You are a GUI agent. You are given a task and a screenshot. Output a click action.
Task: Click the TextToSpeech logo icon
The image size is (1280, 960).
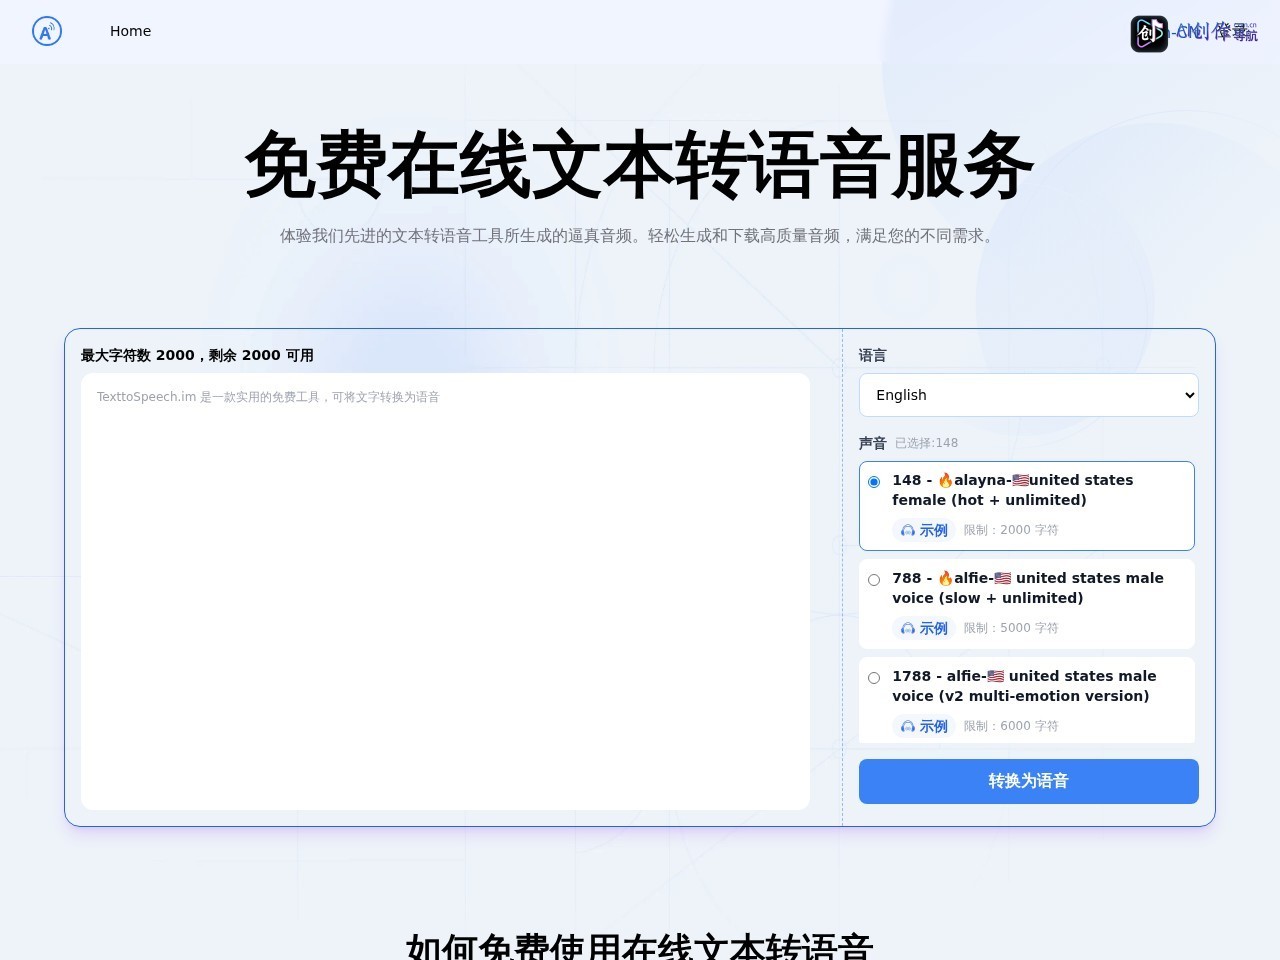coord(47,31)
